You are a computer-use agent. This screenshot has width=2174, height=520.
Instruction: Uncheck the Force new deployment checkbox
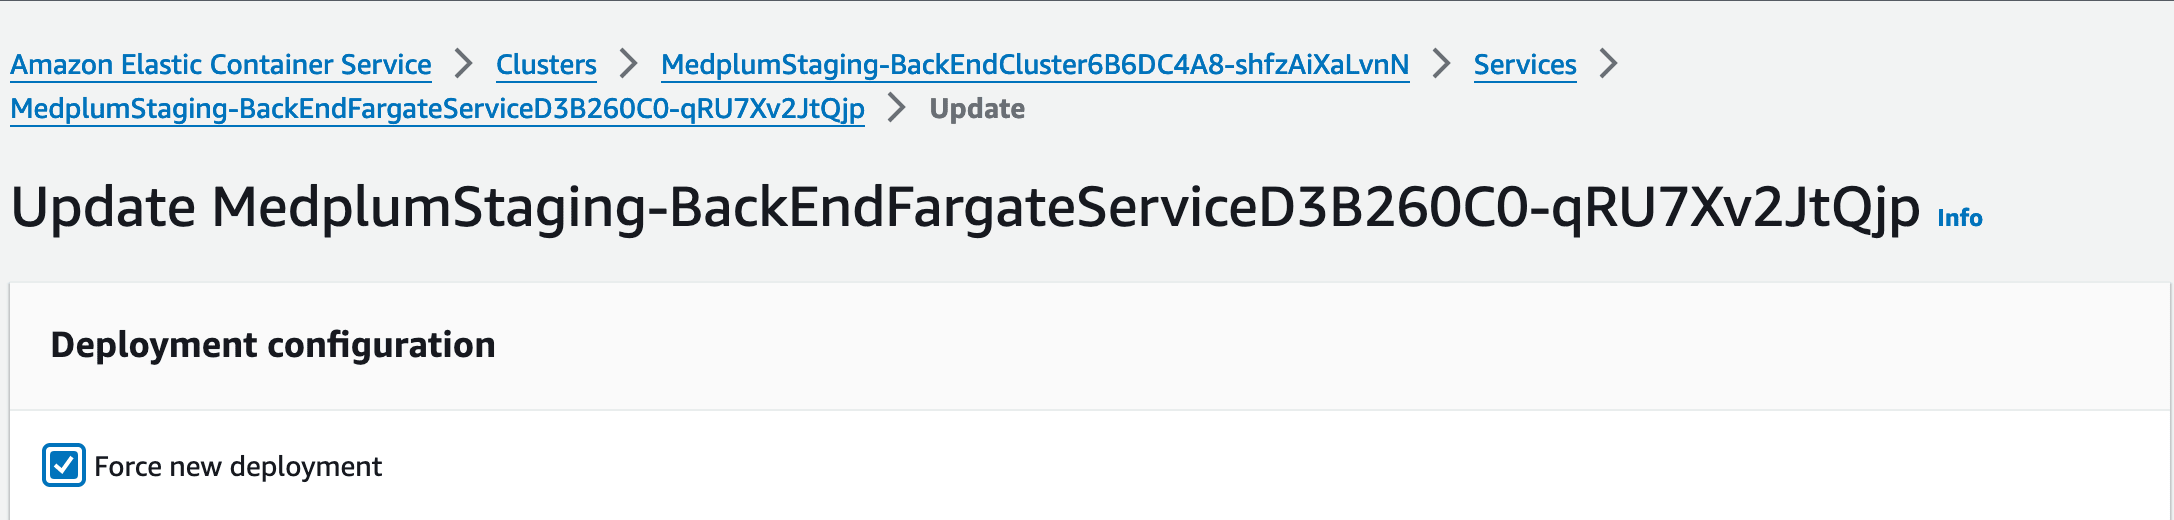click(64, 465)
